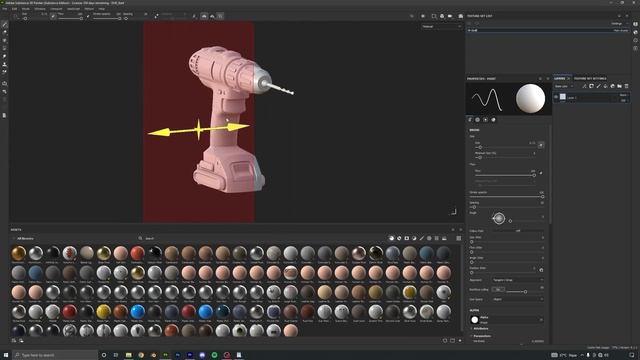
Task: Adjust the Flow slider in Properties
Action: click(x=505, y=175)
